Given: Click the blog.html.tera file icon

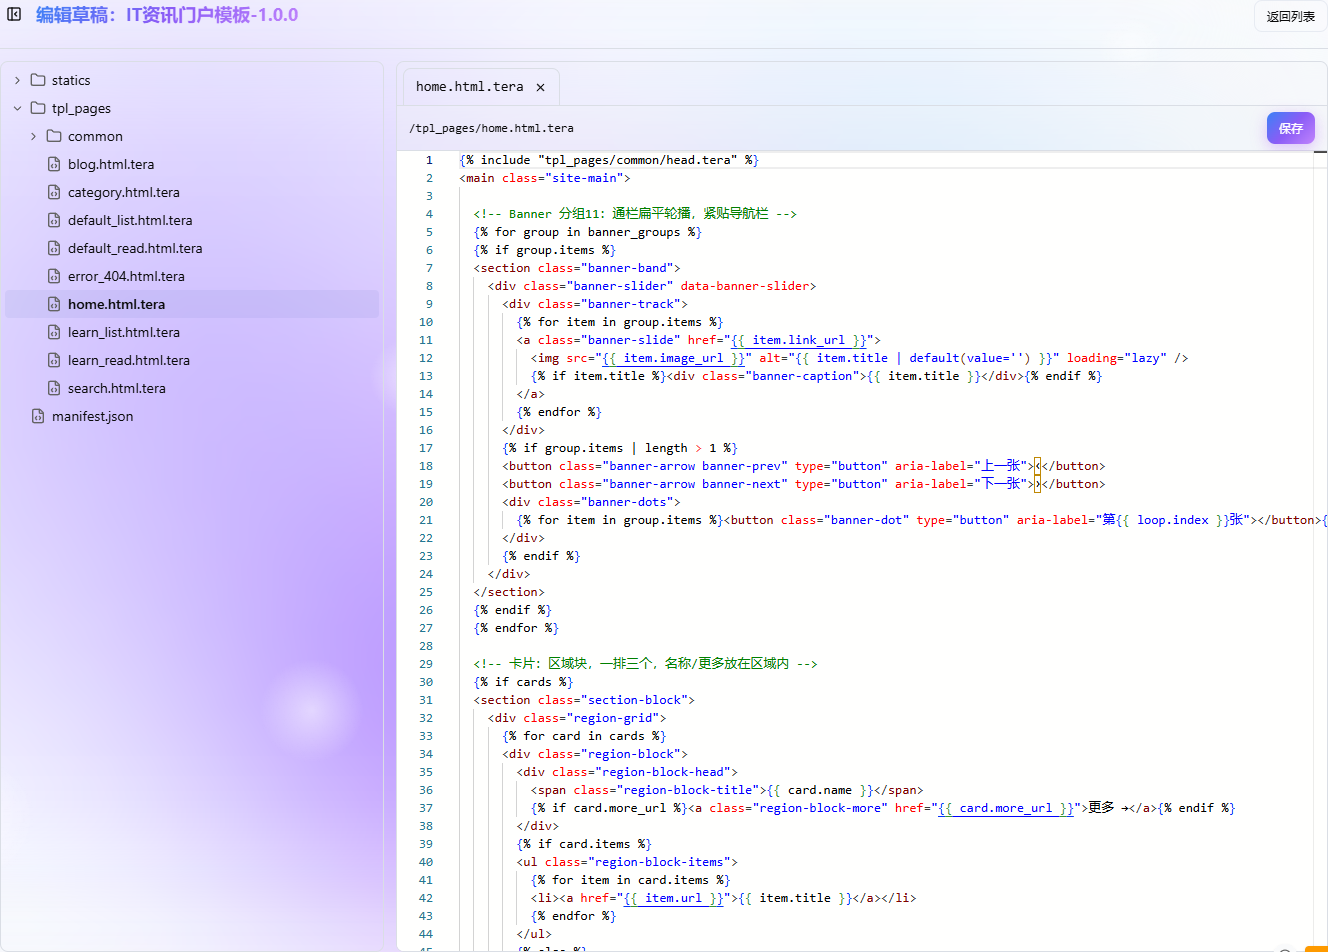Looking at the screenshot, I should [54, 164].
